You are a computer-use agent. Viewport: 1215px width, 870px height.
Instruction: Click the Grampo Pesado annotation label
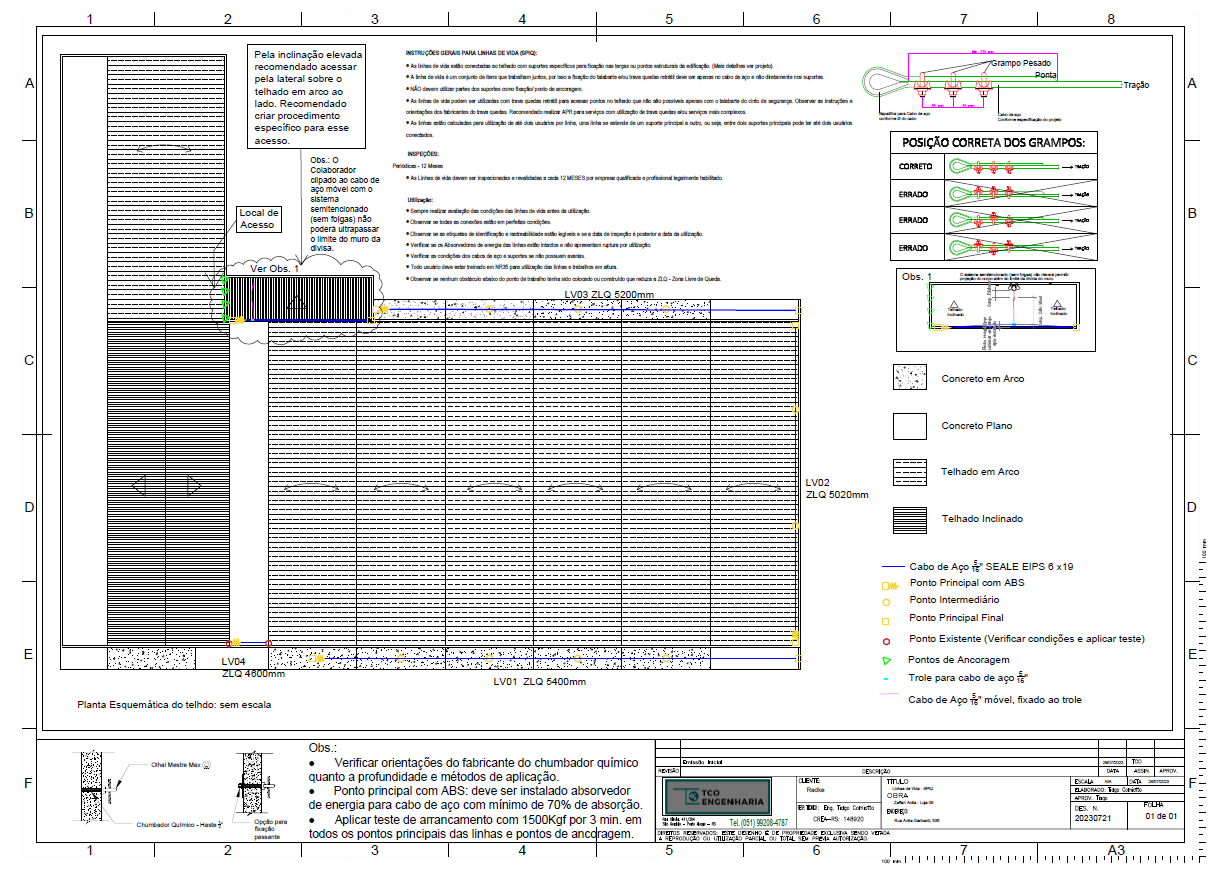pyautogui.click(x=1020, y=62)
